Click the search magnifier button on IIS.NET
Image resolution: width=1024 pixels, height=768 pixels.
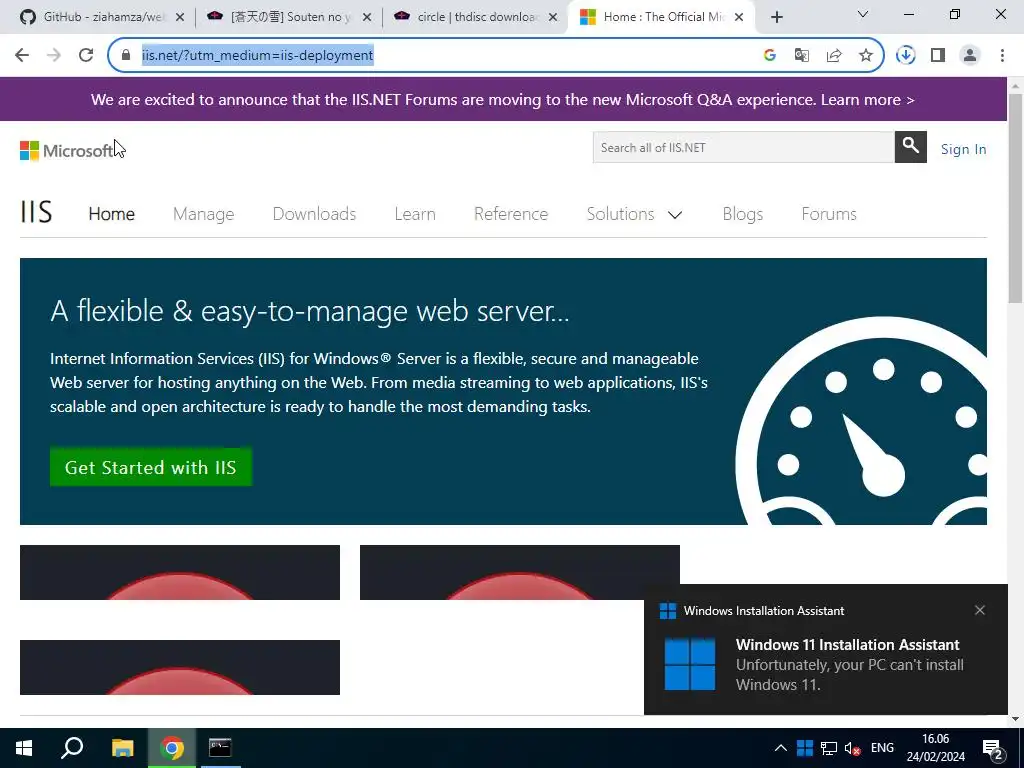[x=910, y=147]
